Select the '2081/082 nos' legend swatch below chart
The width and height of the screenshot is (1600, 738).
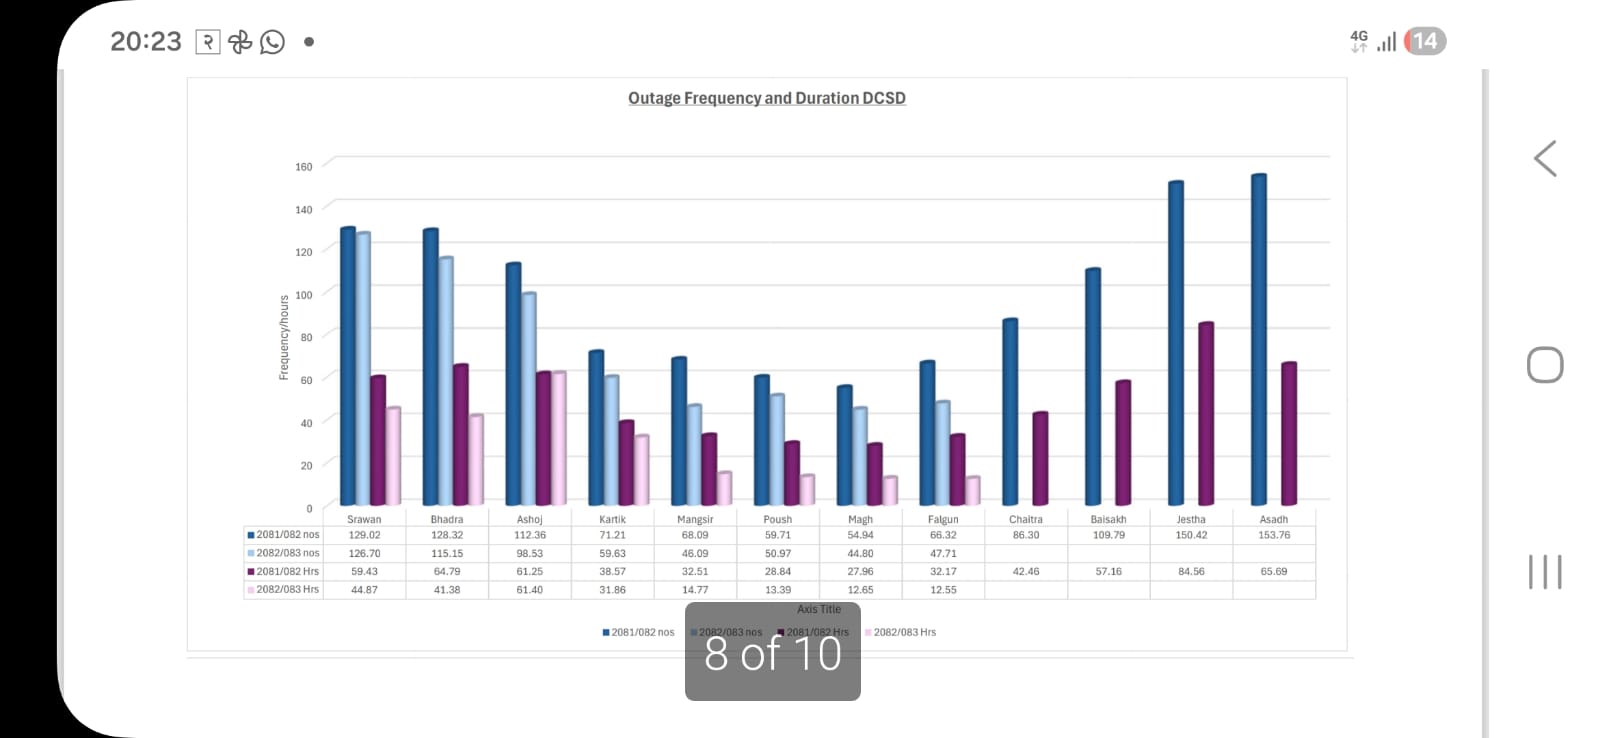tap(606, 632)
